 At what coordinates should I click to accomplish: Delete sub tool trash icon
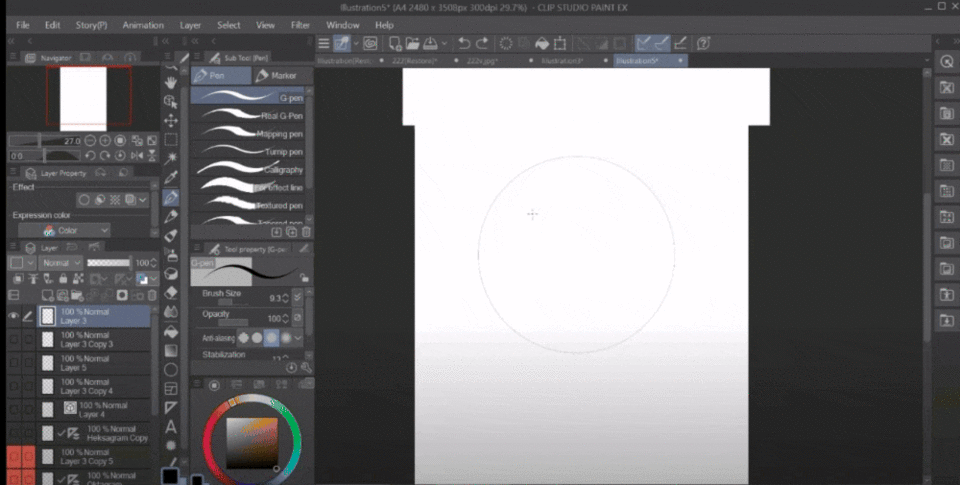306,232
